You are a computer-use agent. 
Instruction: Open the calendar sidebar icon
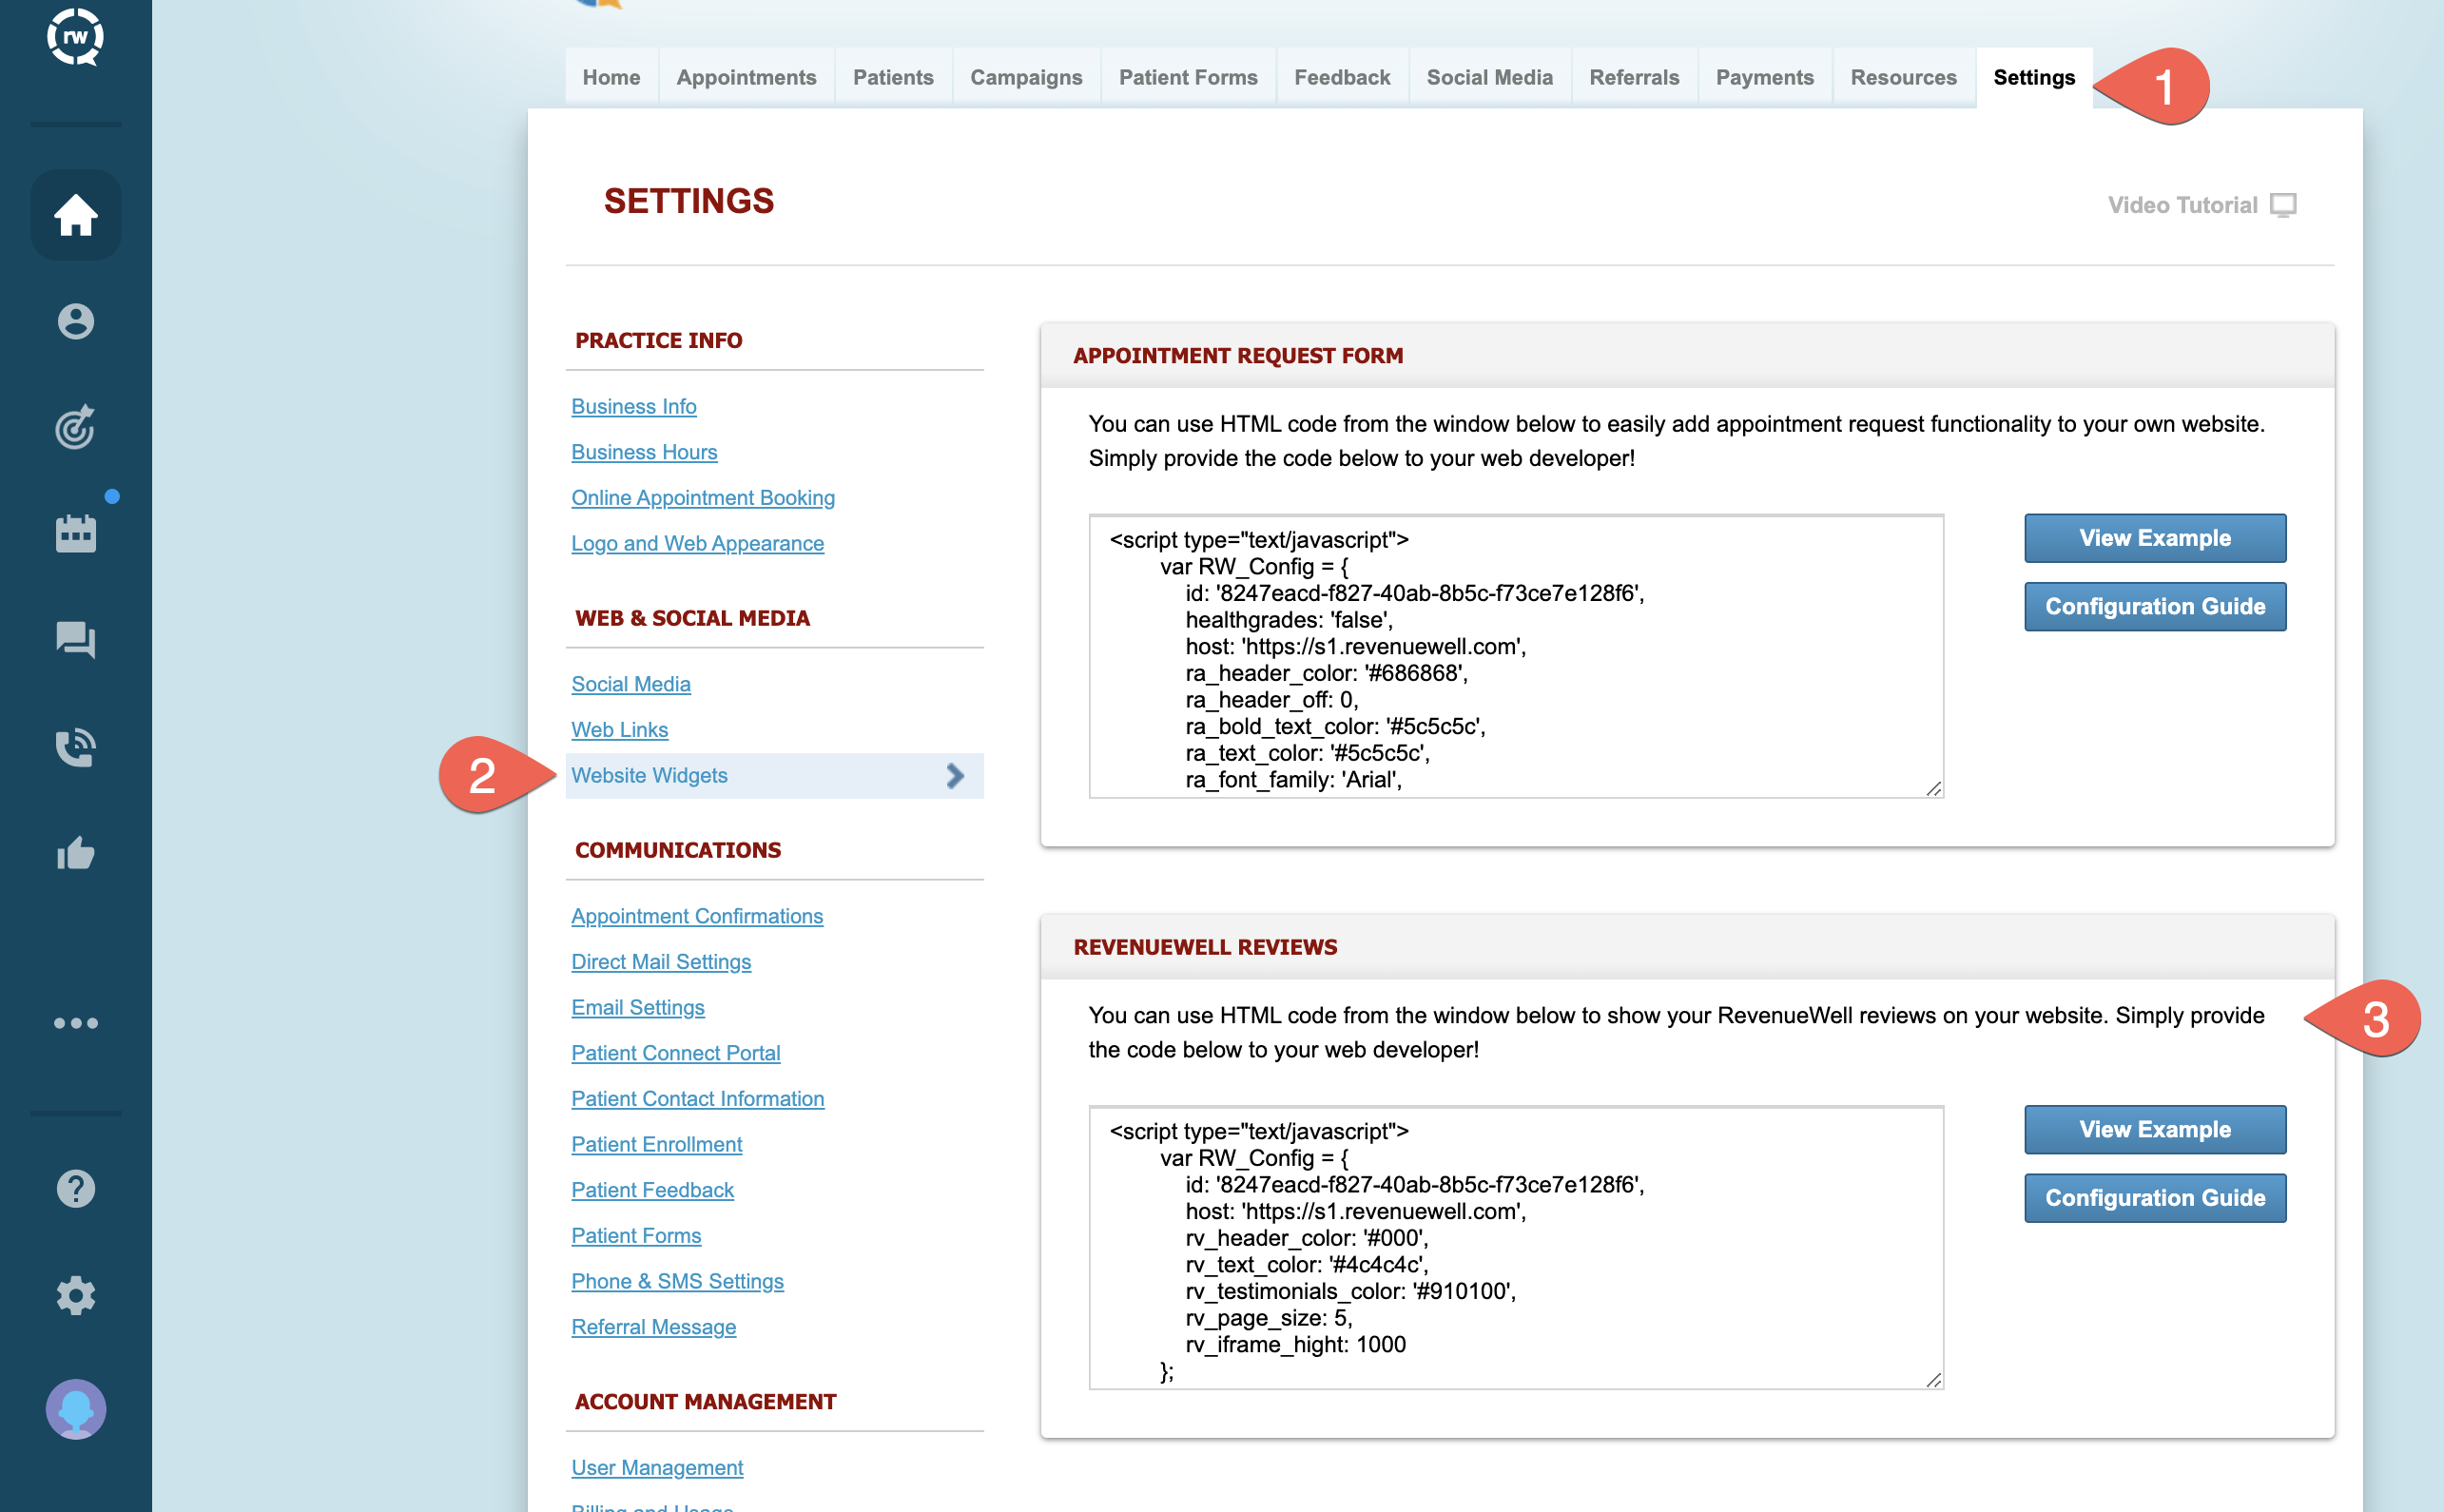point(75,533)
